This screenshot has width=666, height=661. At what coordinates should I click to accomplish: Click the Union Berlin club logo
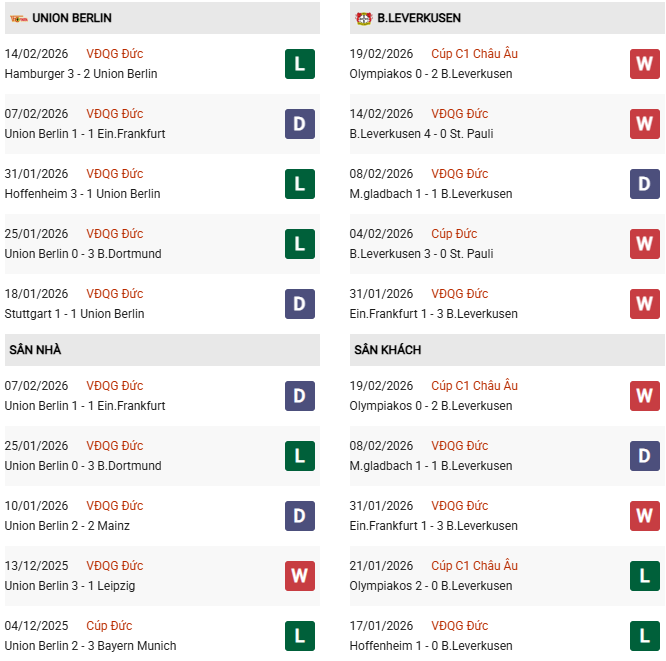pyautogui.click(x=18, y=18)
